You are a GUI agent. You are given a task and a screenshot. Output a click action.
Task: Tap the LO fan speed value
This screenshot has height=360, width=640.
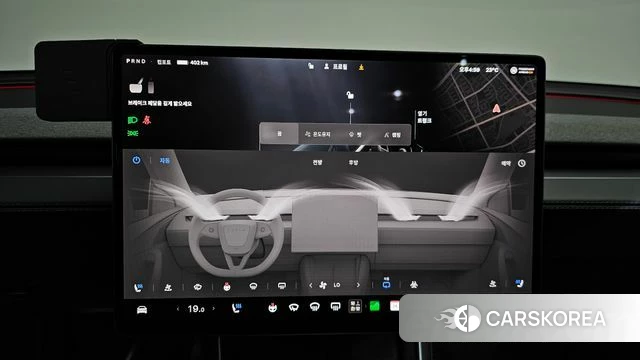337,285
